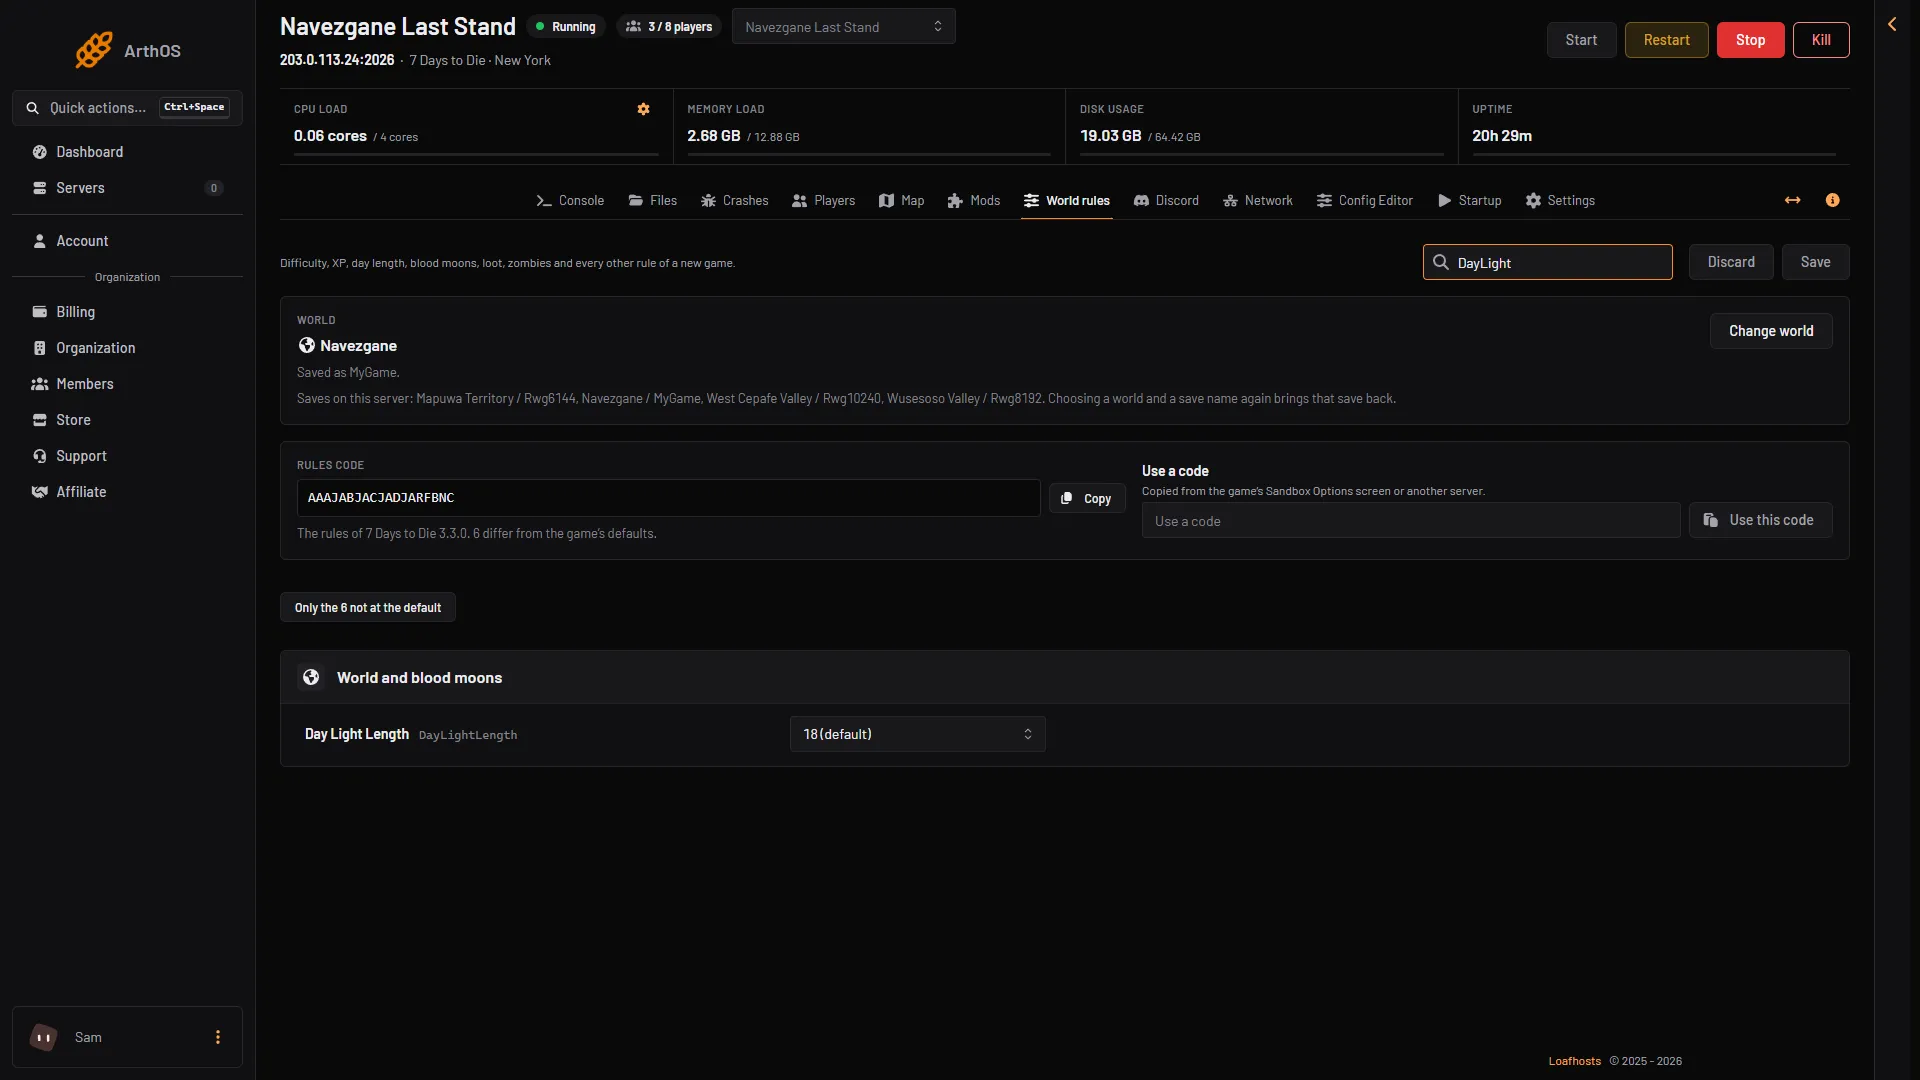Switch to the Mods tab
1920x1080 pixels.
[x=974, y=201]
